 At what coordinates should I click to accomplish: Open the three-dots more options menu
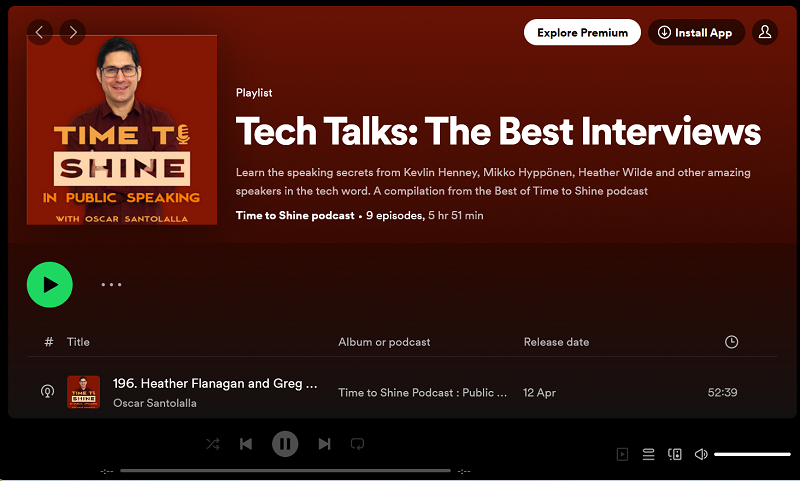click(x=111, y=285)
